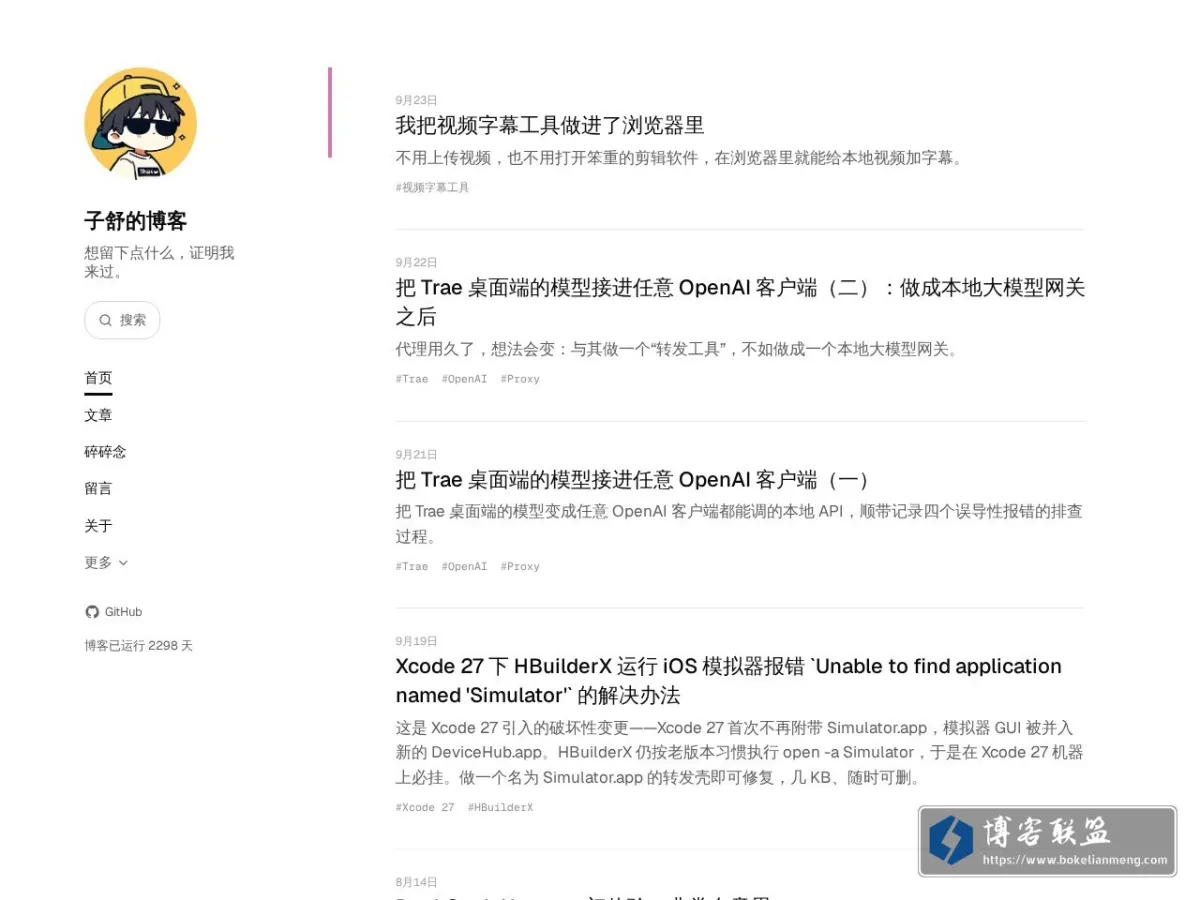This screenshot has height=900, width=1200.
Task: Click the 搜索 search field
Action: [122, 320]
